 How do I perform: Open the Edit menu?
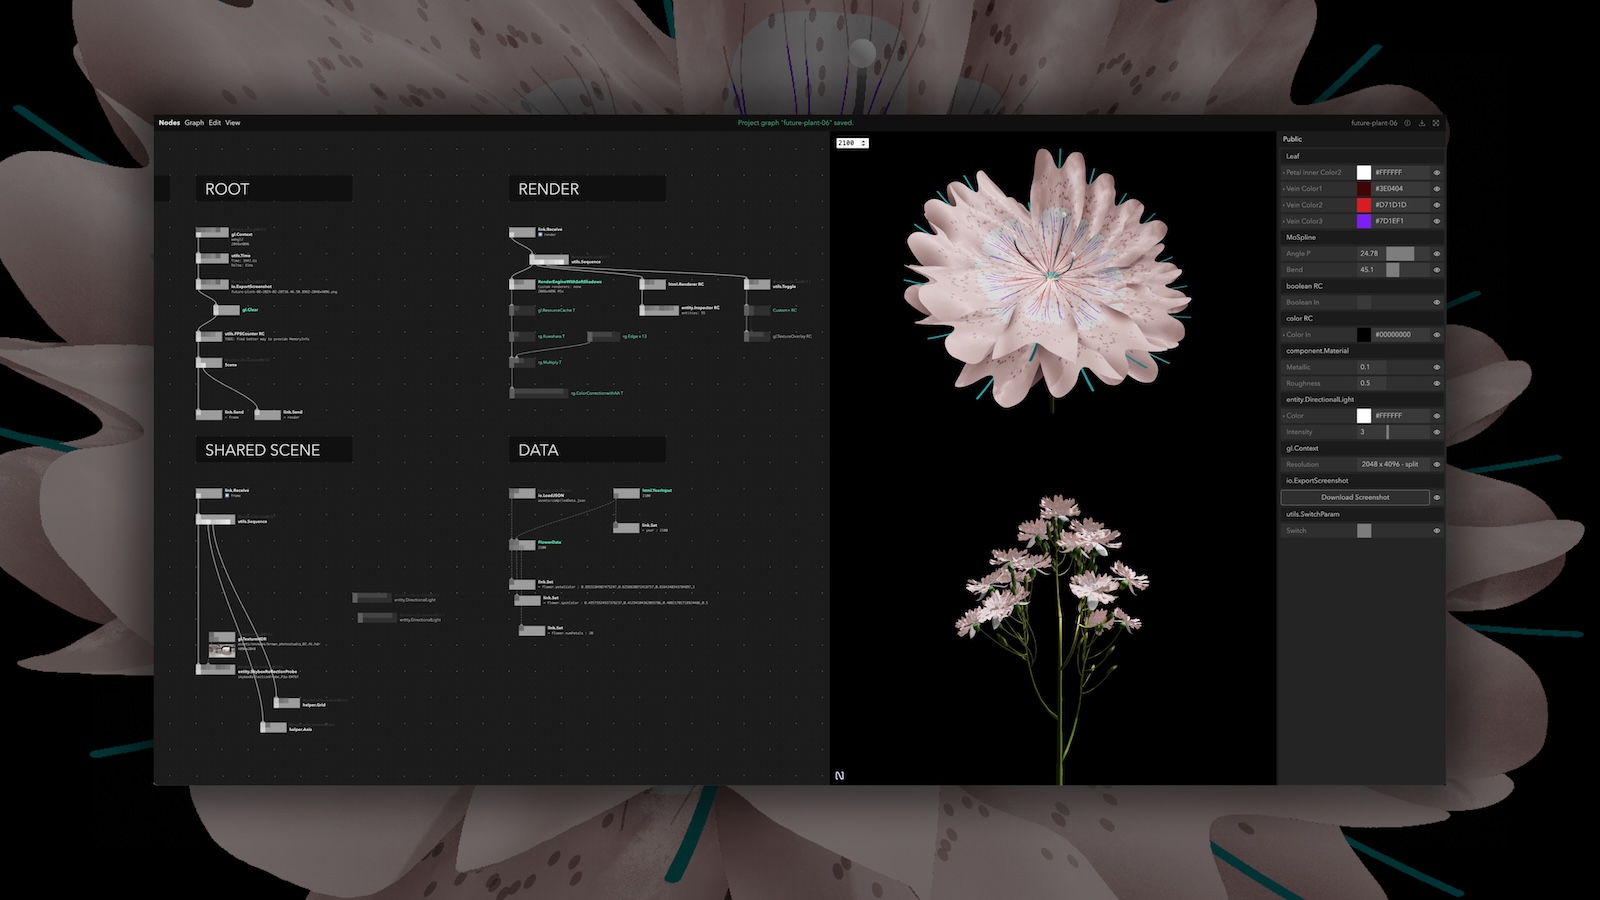[215, 123]
